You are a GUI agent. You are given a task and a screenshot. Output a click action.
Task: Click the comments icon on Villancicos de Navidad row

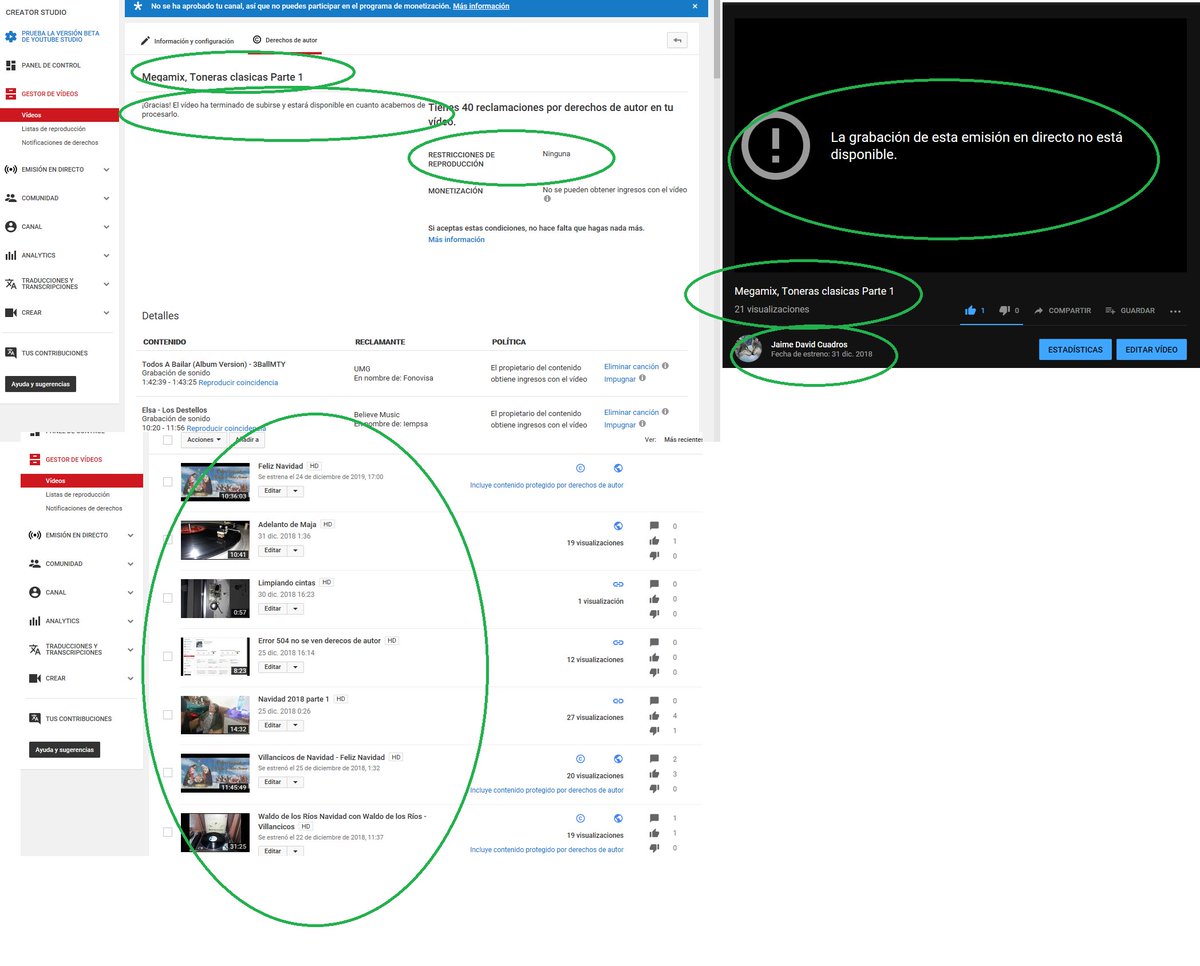654,759
